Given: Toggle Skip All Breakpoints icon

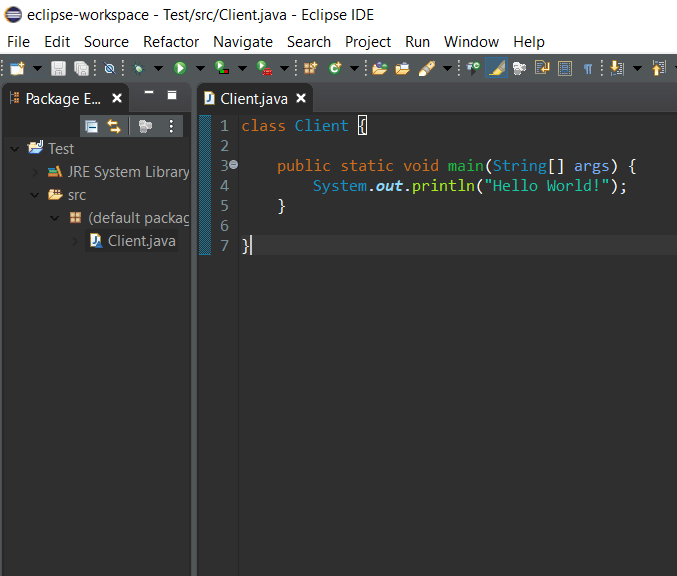Looking at the screenshot, I should pos(110,68).
